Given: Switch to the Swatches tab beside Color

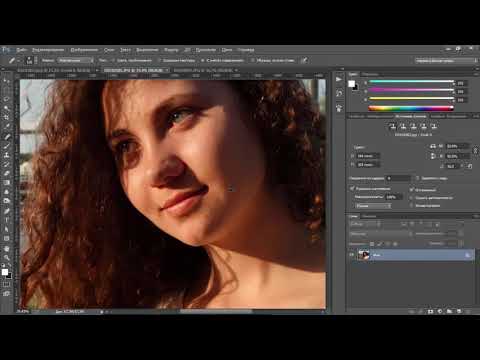Looking at the screenshot, I should click(x=370, y=74).
